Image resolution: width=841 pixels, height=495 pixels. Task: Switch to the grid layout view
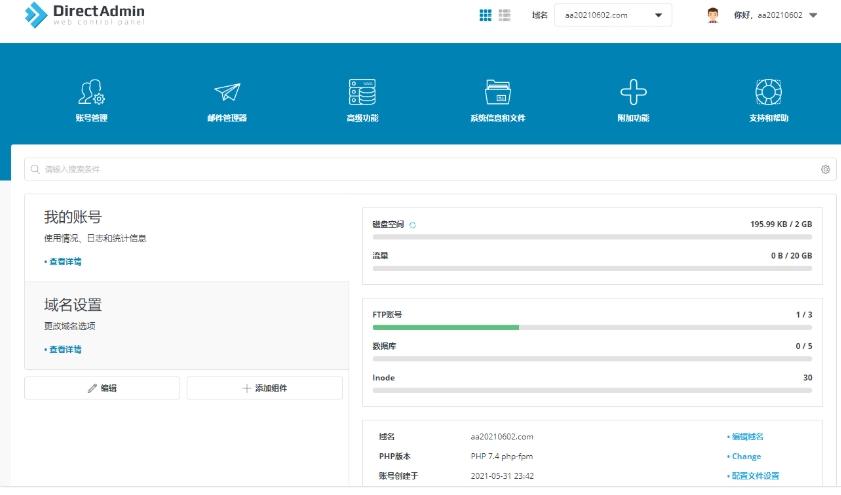[x=485, y=15]
